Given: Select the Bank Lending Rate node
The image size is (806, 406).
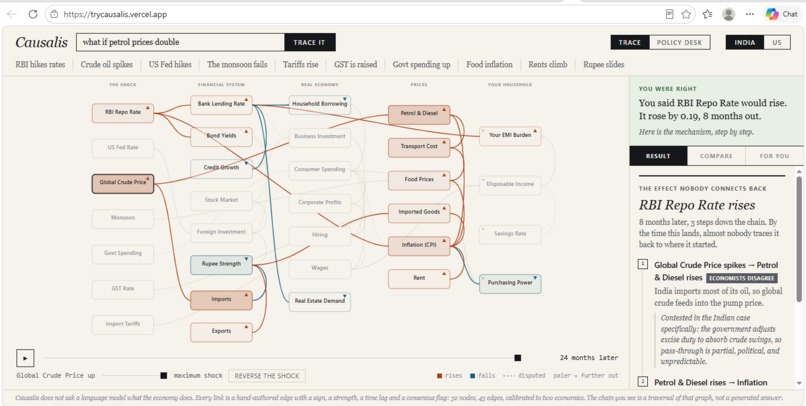Looking at the screenshot, I should tap(221, 104).
